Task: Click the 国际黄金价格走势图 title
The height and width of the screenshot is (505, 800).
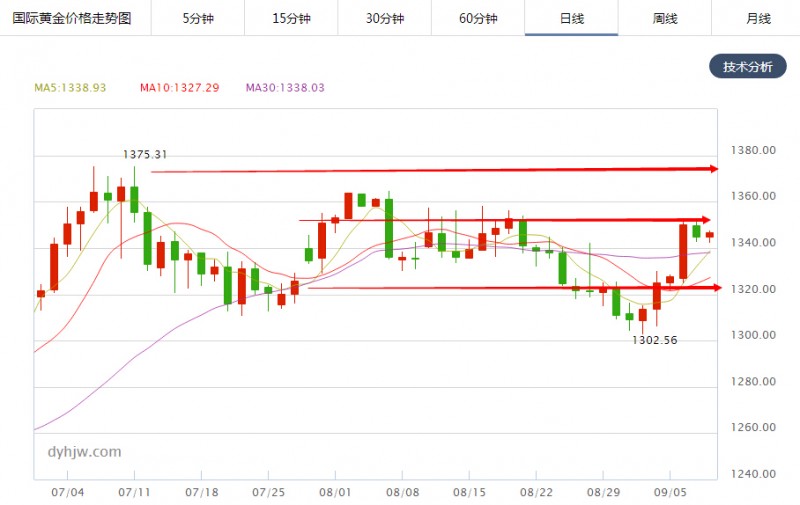Action: pyautogui.click(x=72, y=18)
